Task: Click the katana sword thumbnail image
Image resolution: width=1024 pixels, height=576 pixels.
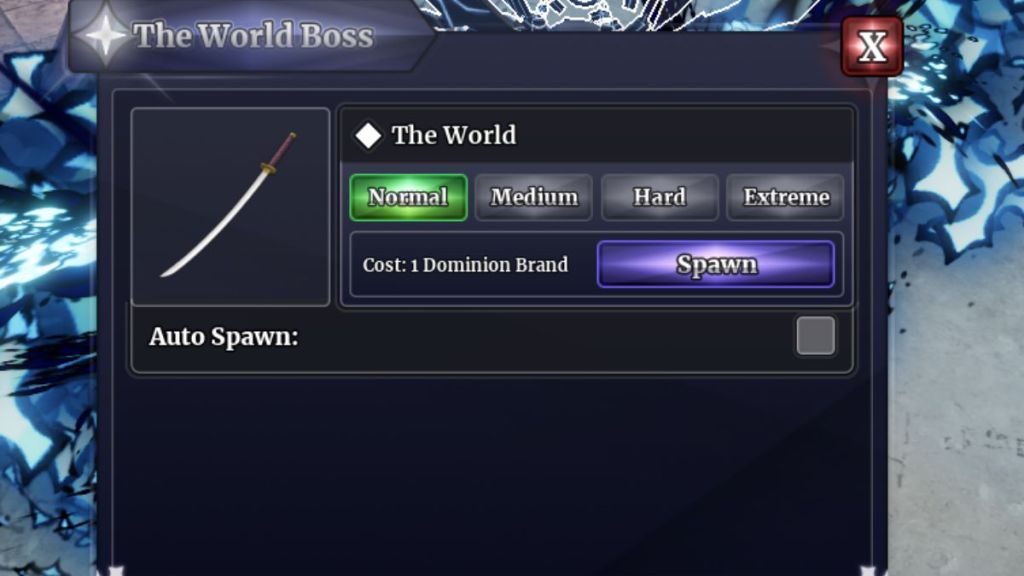Action: (x=231, y=206)
